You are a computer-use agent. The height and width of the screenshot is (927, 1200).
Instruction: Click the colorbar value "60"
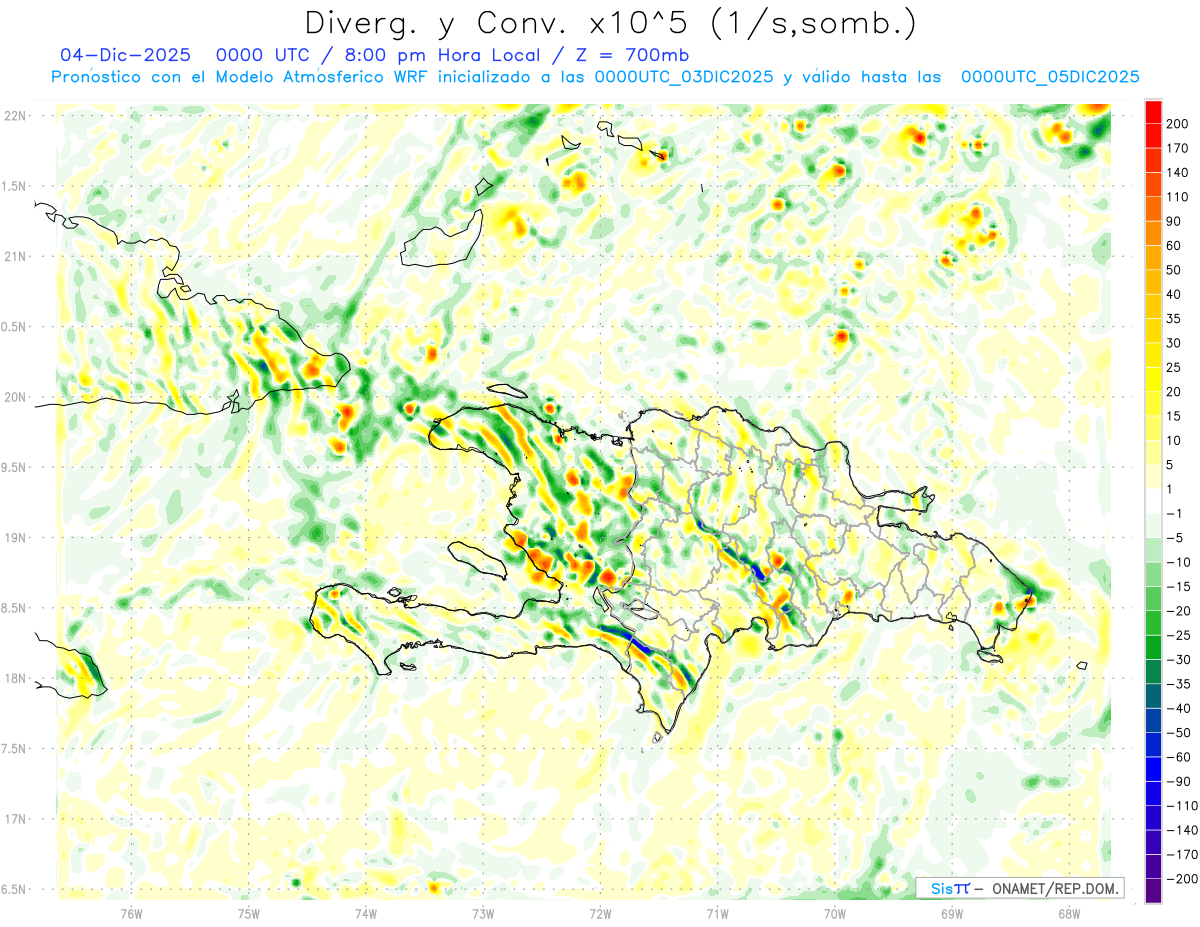pos(1175,246)
